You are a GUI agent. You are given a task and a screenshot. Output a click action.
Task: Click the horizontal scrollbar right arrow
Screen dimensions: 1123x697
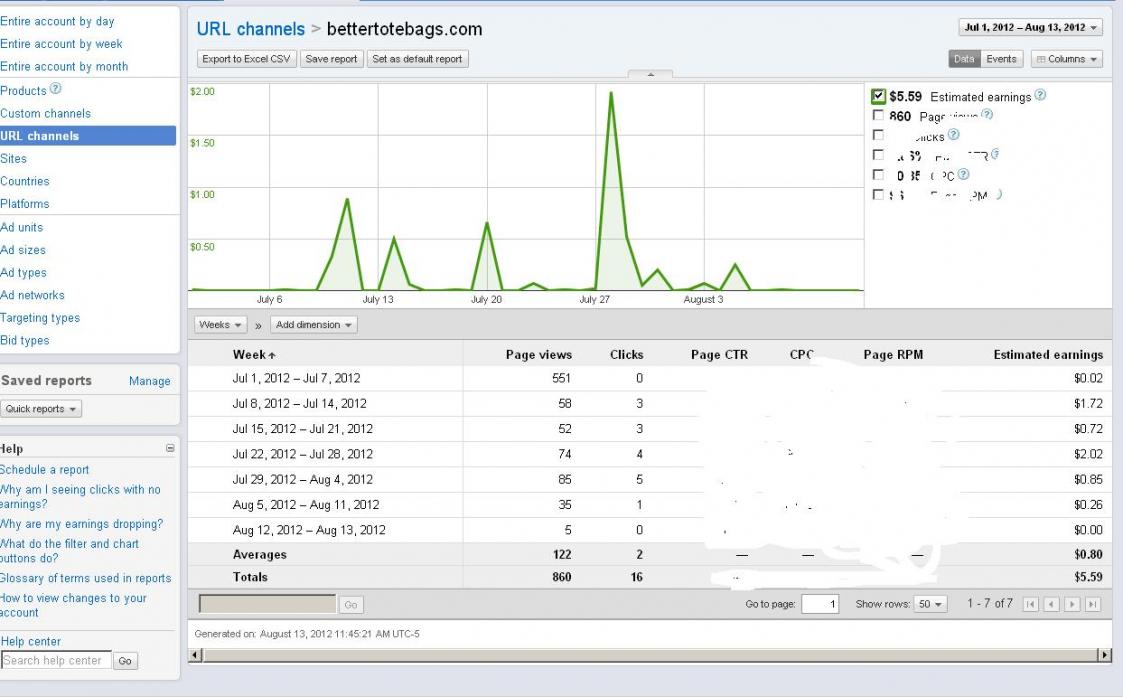point(1105,655)
